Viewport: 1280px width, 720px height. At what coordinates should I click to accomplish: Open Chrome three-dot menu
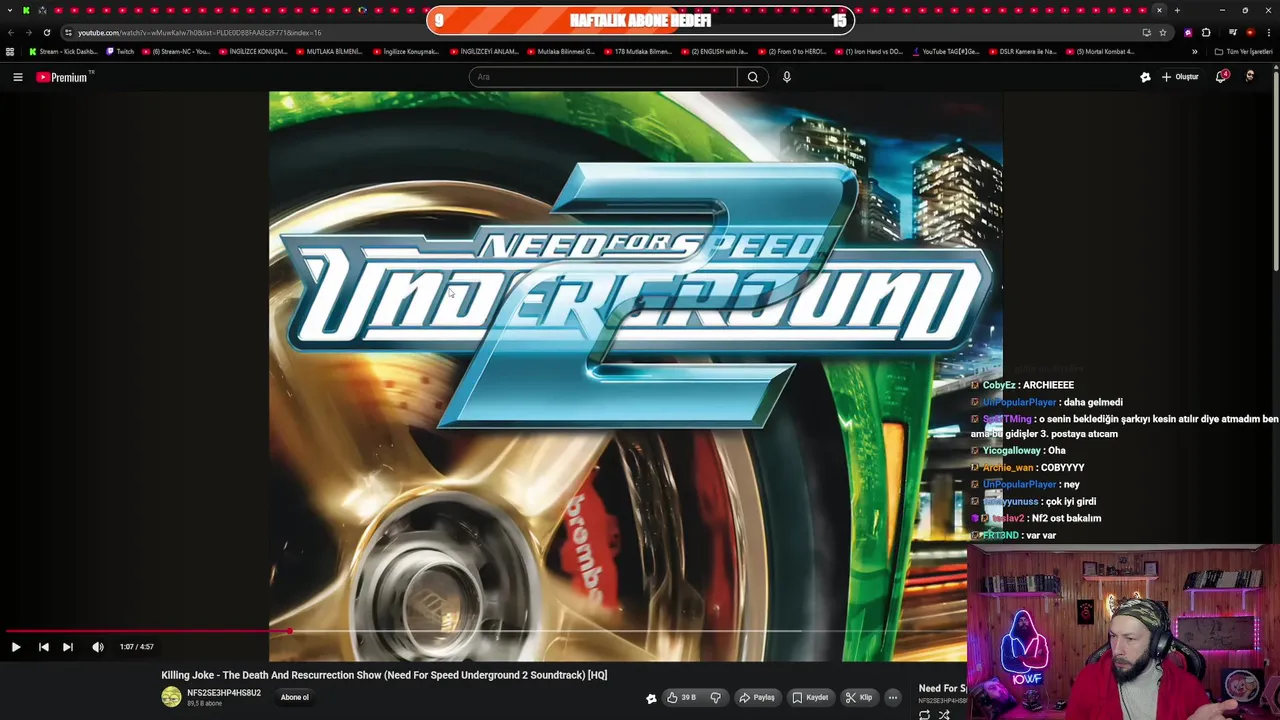tap(1268, 32)
